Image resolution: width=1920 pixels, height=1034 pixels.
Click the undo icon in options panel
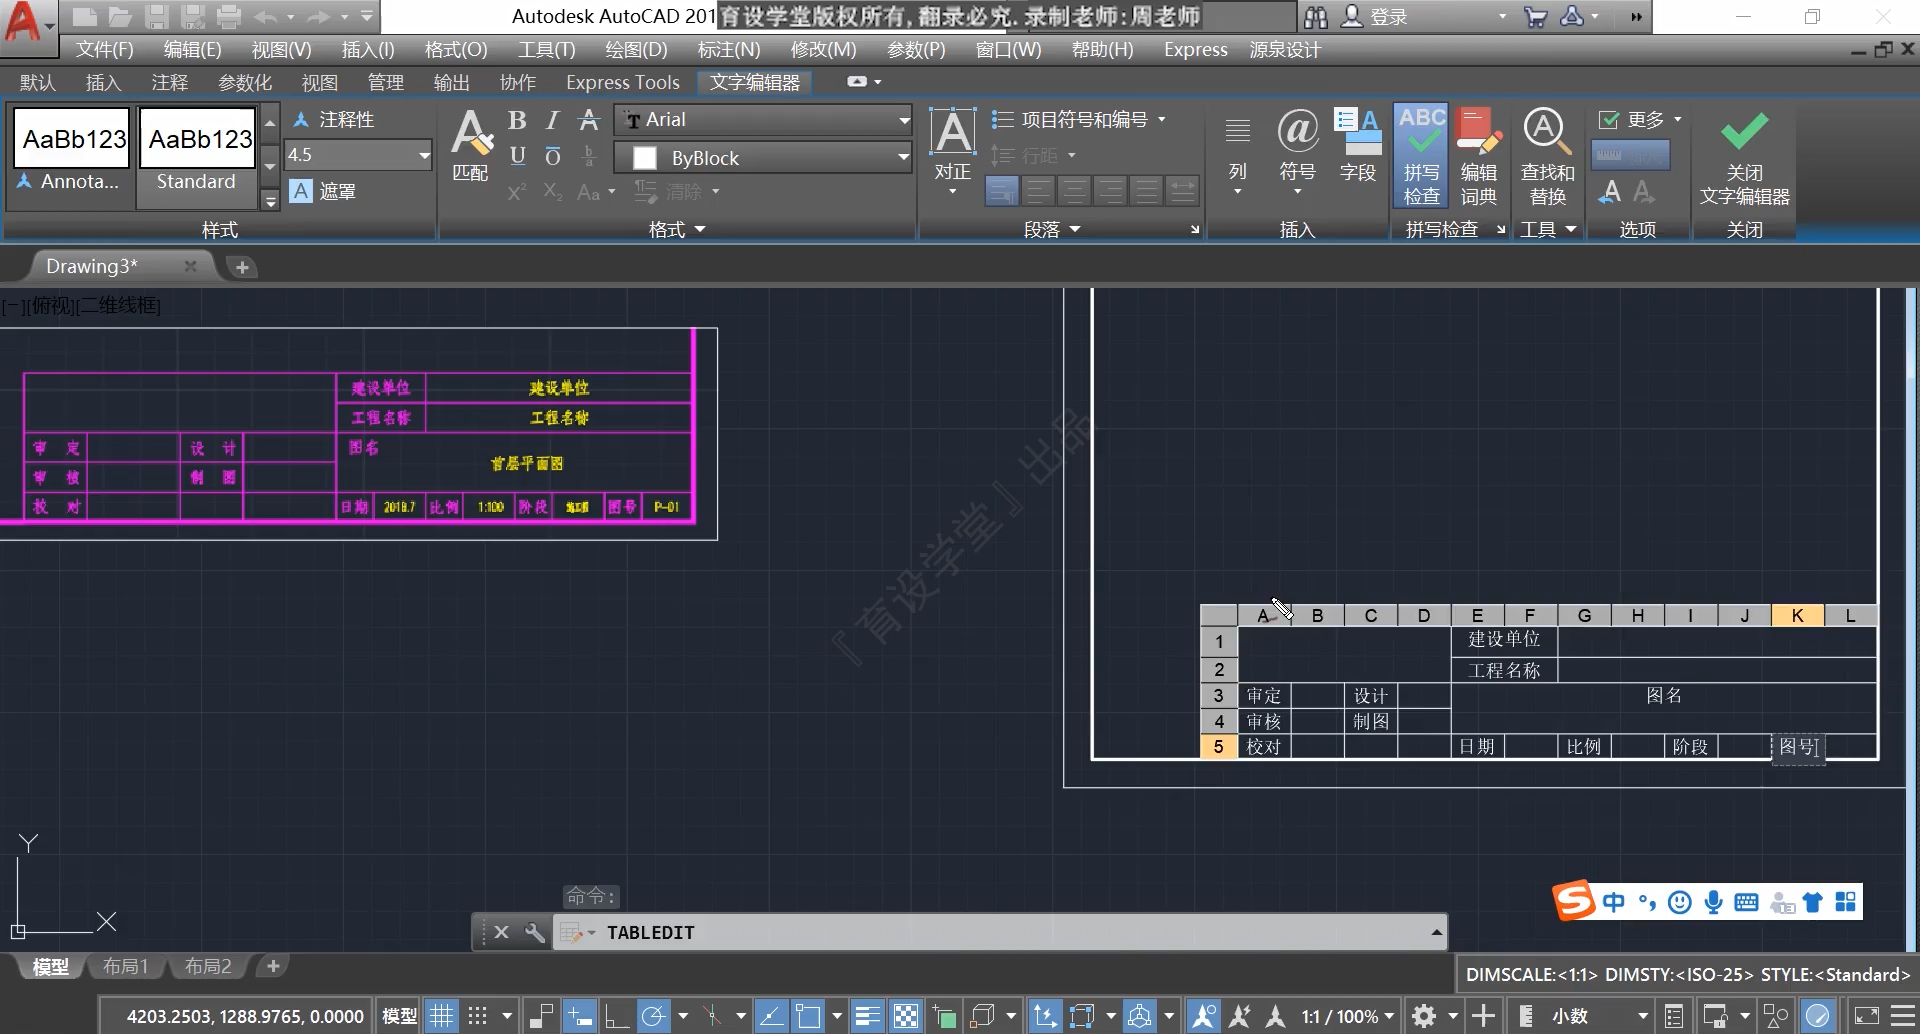coord(1609,192)
